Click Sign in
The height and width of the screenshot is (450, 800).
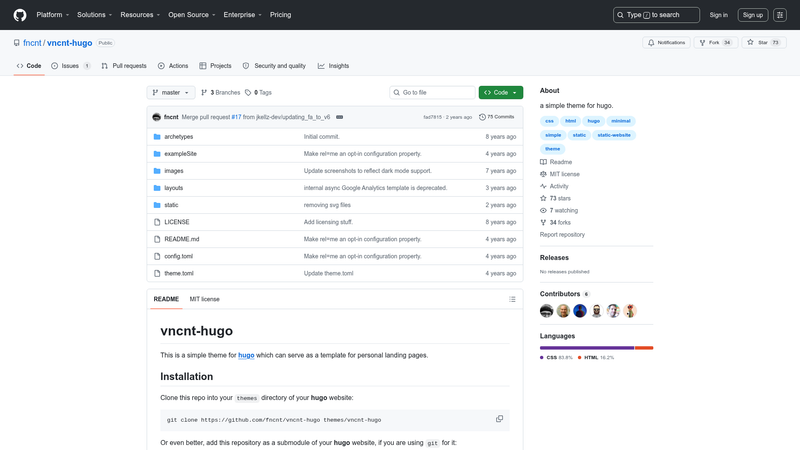(x=718, y=15)
